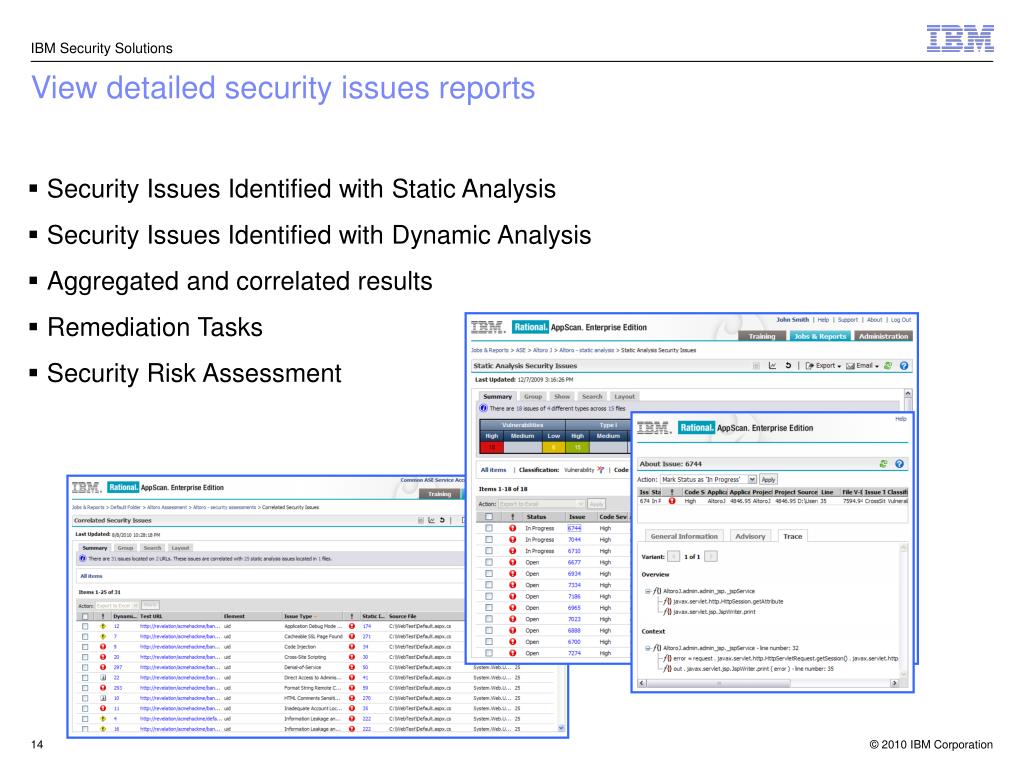Click the green refresh icon beside Email in Static Analysis window
Screen dimensions: 1024x768
point(888,366)
